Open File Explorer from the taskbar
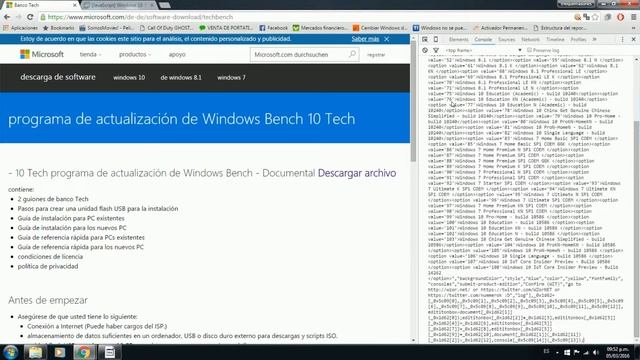640x360 pixels. pyautogui.click(x=36, y=352)
